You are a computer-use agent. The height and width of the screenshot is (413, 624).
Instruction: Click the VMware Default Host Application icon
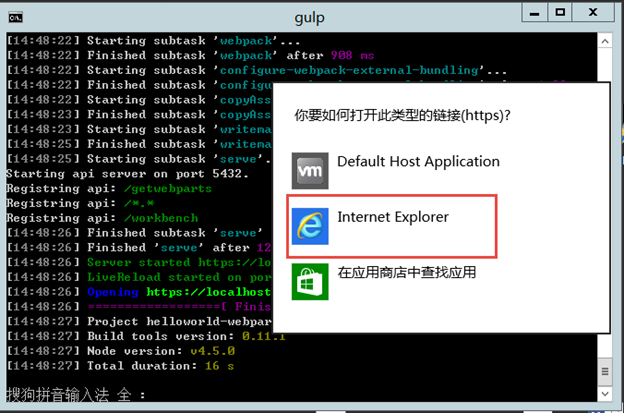click(x=310, y=171)
